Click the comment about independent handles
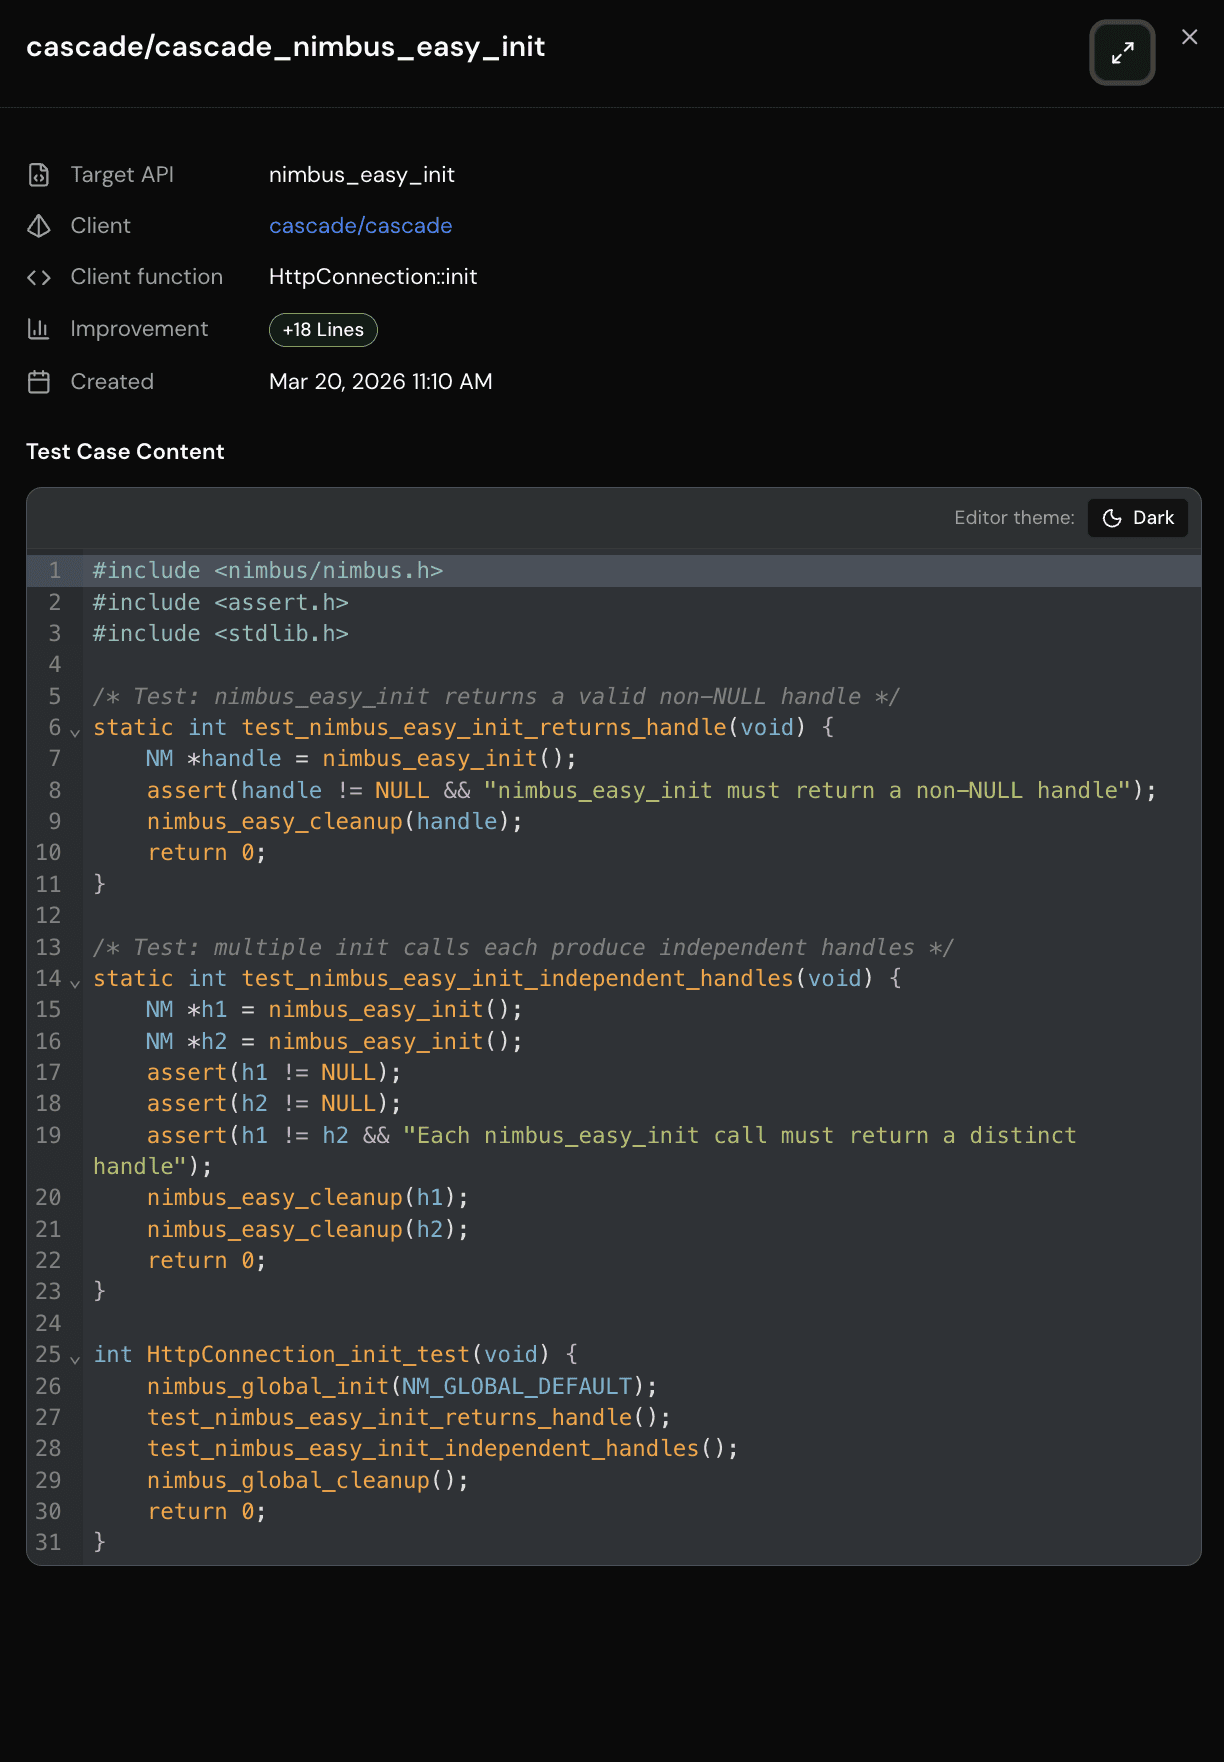The width and height of the screenshot is (1224, 1762). [x=524, y=948]
